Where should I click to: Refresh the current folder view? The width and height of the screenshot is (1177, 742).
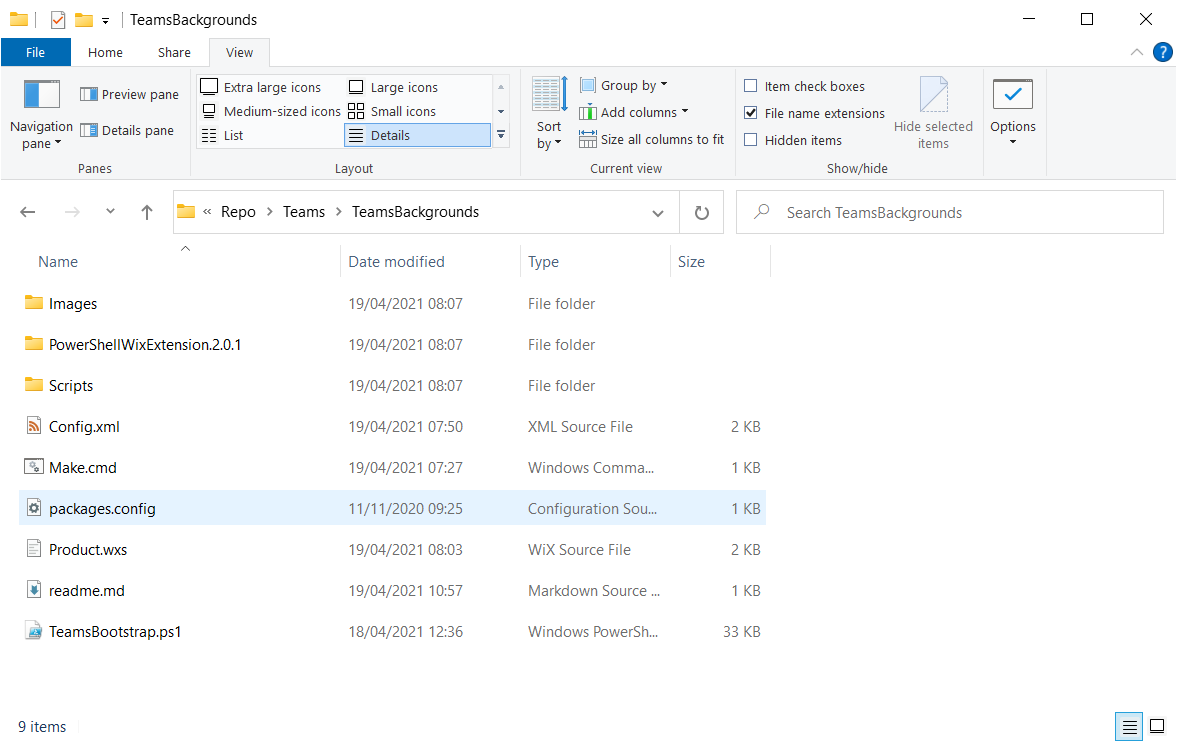click(x=701, y=212)
